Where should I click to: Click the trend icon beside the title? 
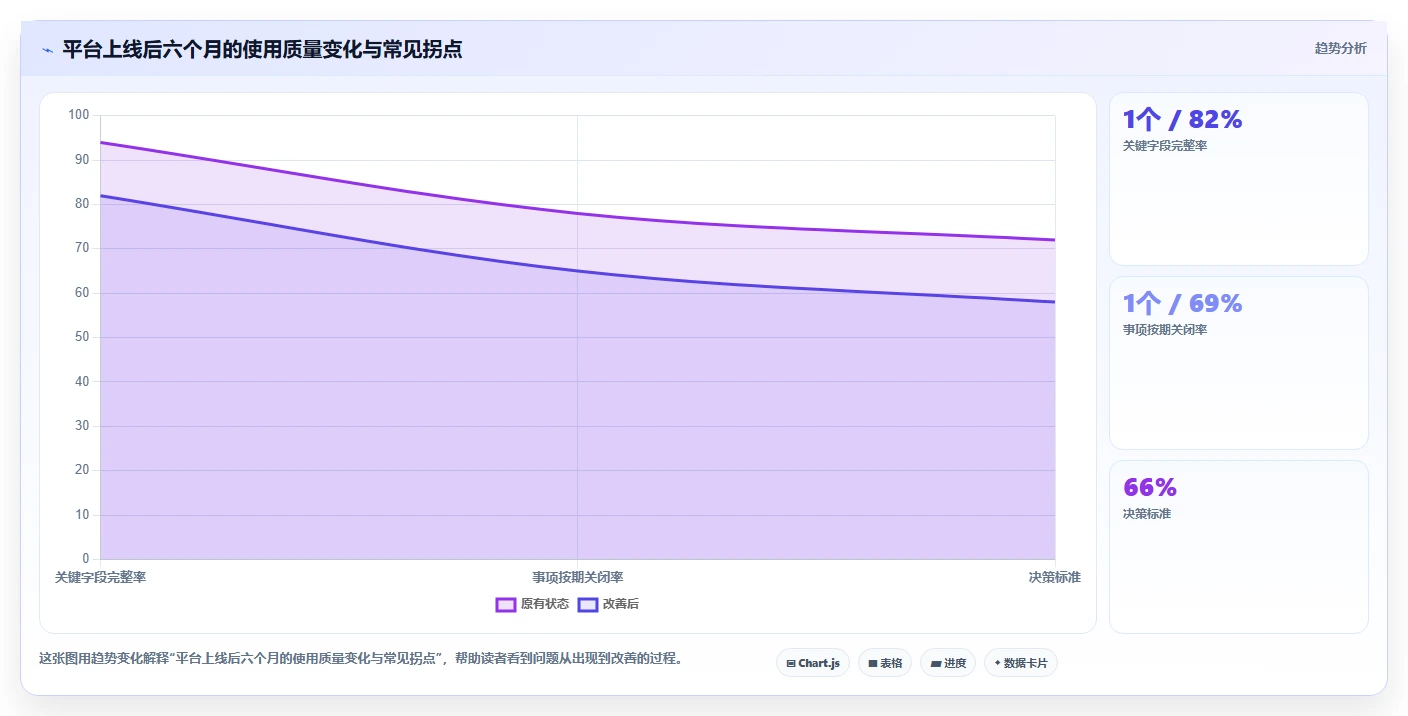pyautogui.click(x=47, y=50)
